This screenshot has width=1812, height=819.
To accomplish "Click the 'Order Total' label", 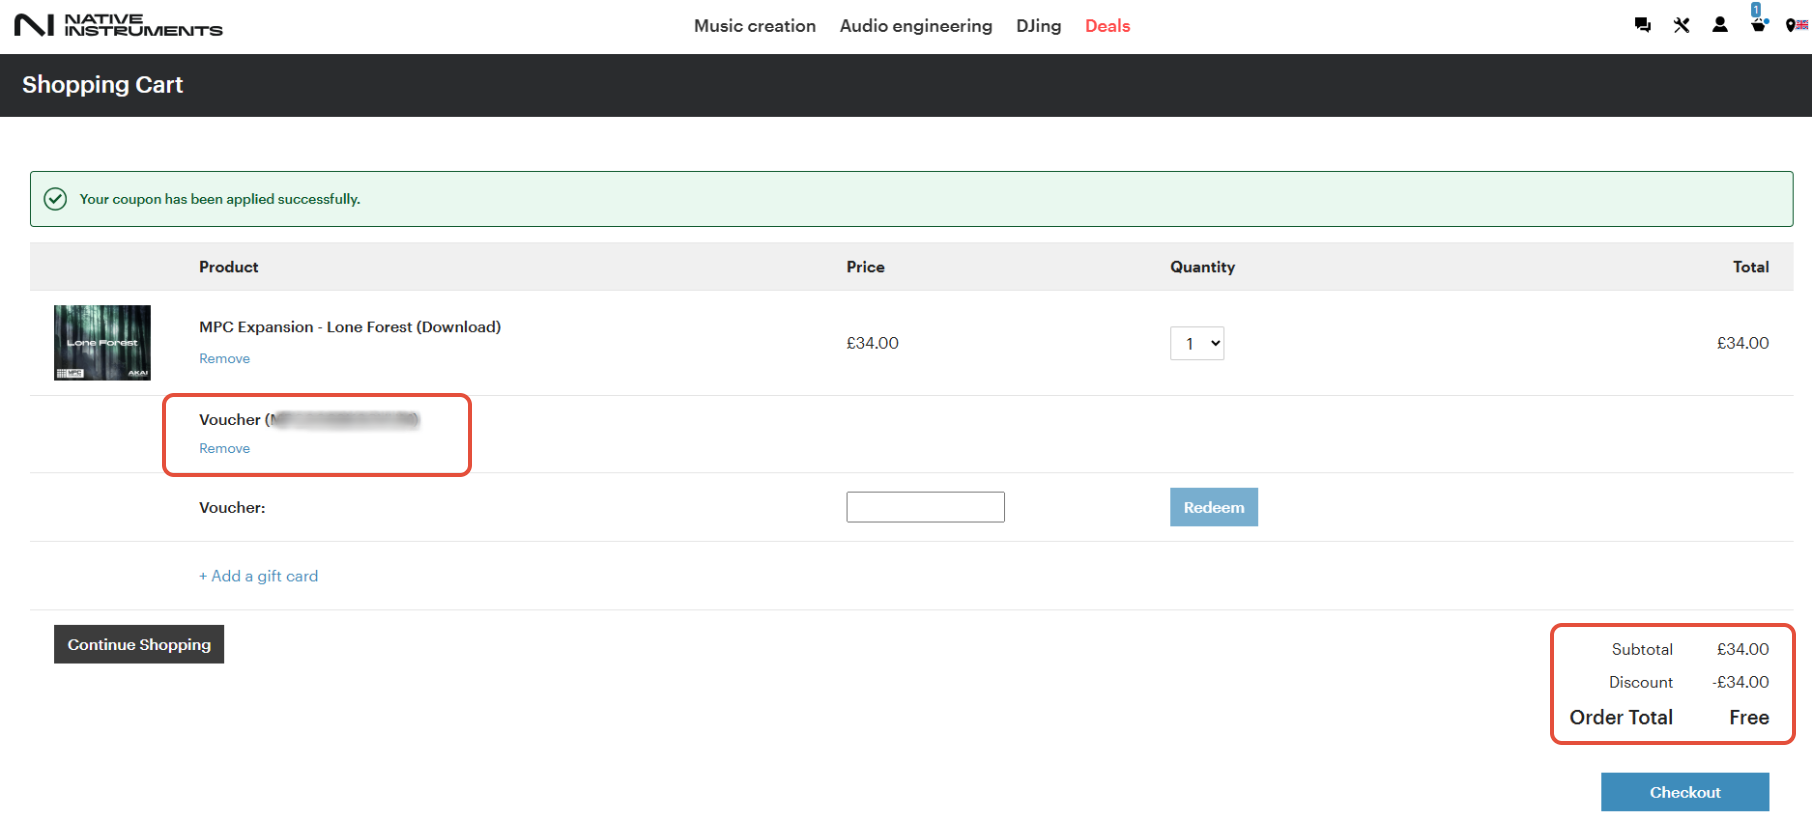I will [1621, 717].
